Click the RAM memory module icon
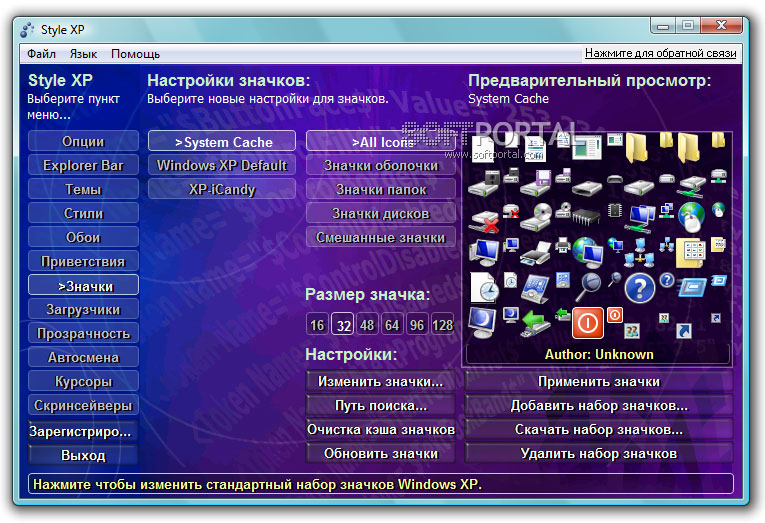This screenshot has height=523, width=765. click(x=587, y=217)
